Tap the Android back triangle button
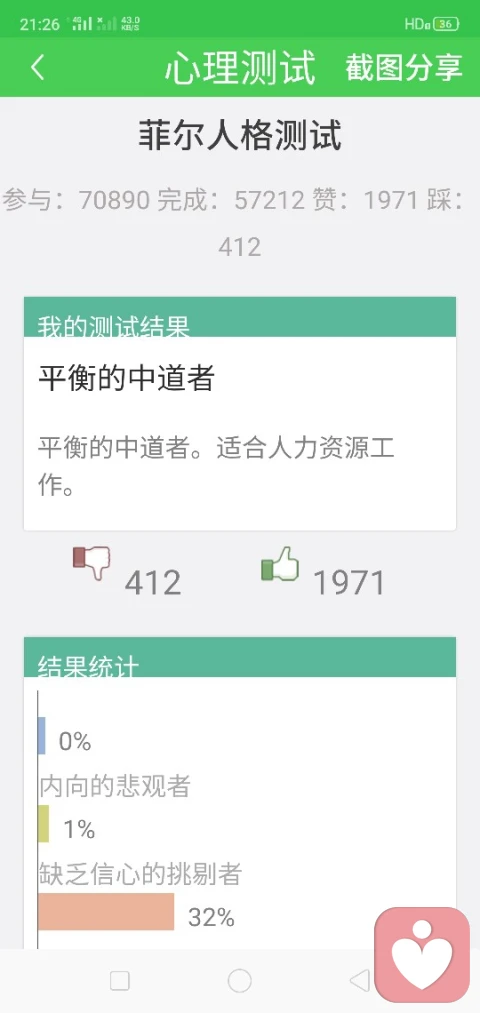This screenshot has height=1013, width=480. (359, 981)
